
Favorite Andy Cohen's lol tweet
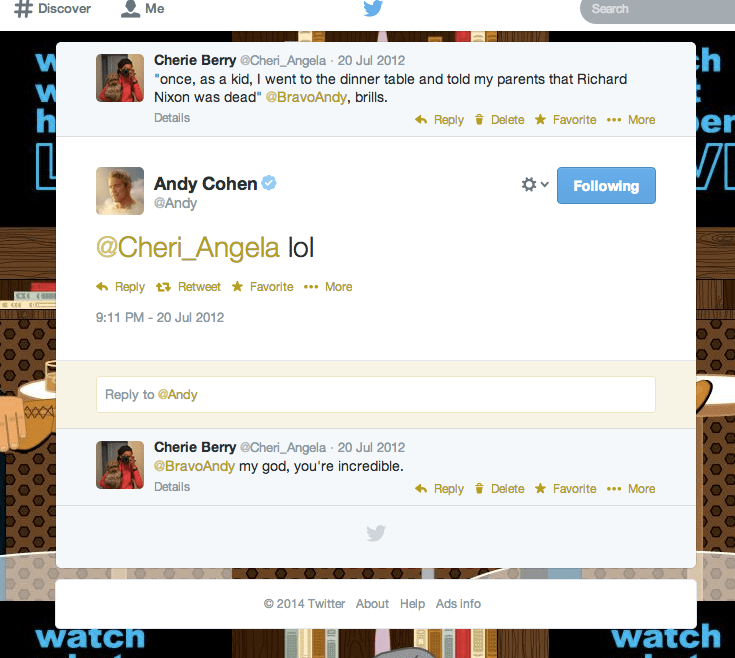[x=262, y=287]
